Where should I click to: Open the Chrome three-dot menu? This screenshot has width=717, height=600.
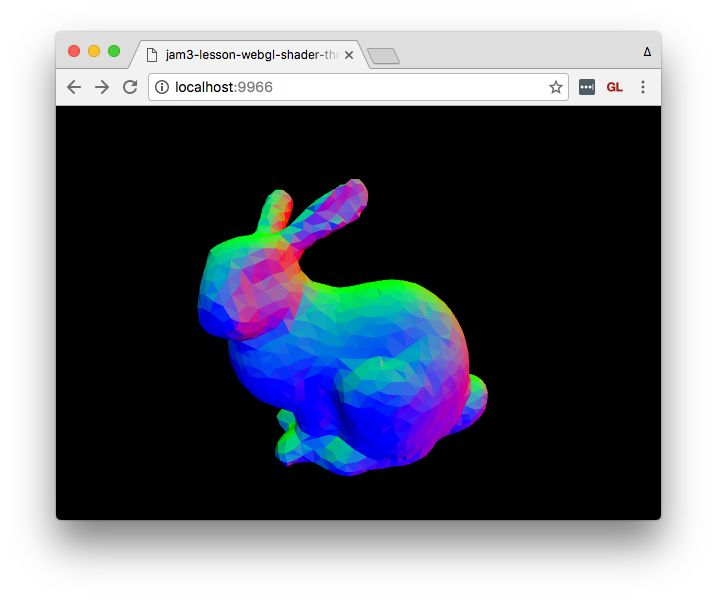click(643, 87)
